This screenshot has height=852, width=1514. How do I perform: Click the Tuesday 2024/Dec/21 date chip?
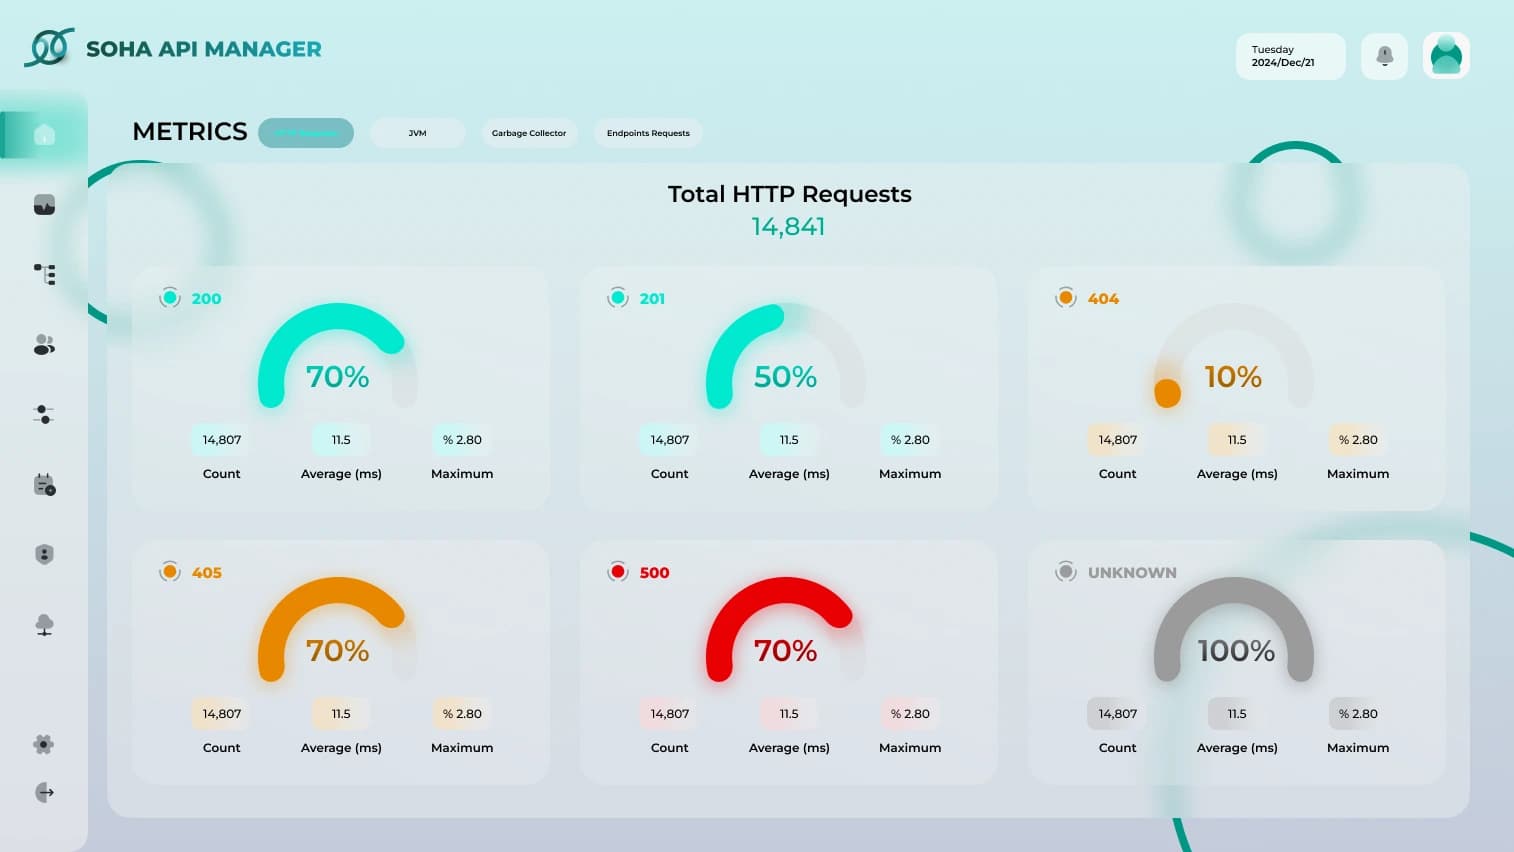point(1290,56)
